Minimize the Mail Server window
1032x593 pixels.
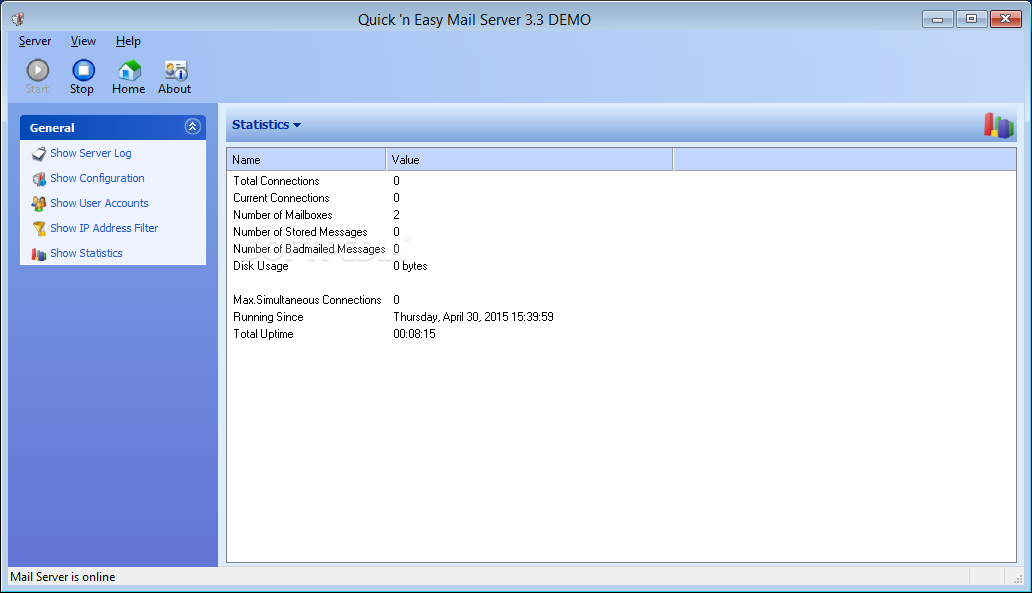click(x=937, y=19)
